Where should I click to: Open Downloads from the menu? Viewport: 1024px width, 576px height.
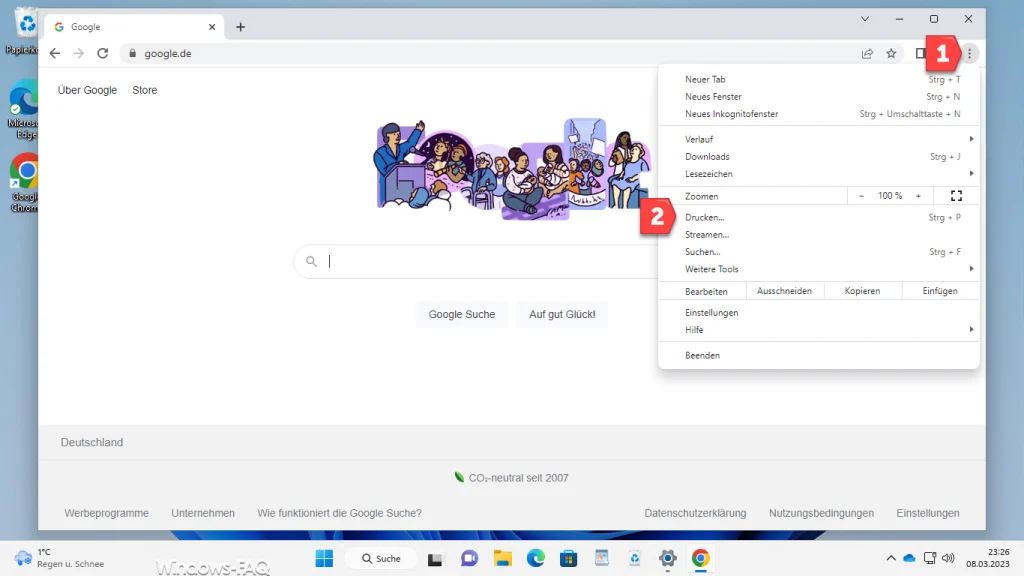(x=818, y=157)
